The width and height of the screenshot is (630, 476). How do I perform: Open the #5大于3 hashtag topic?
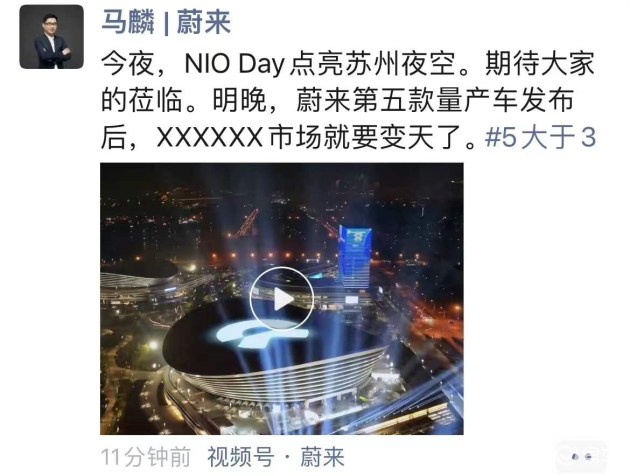[540, 137]
